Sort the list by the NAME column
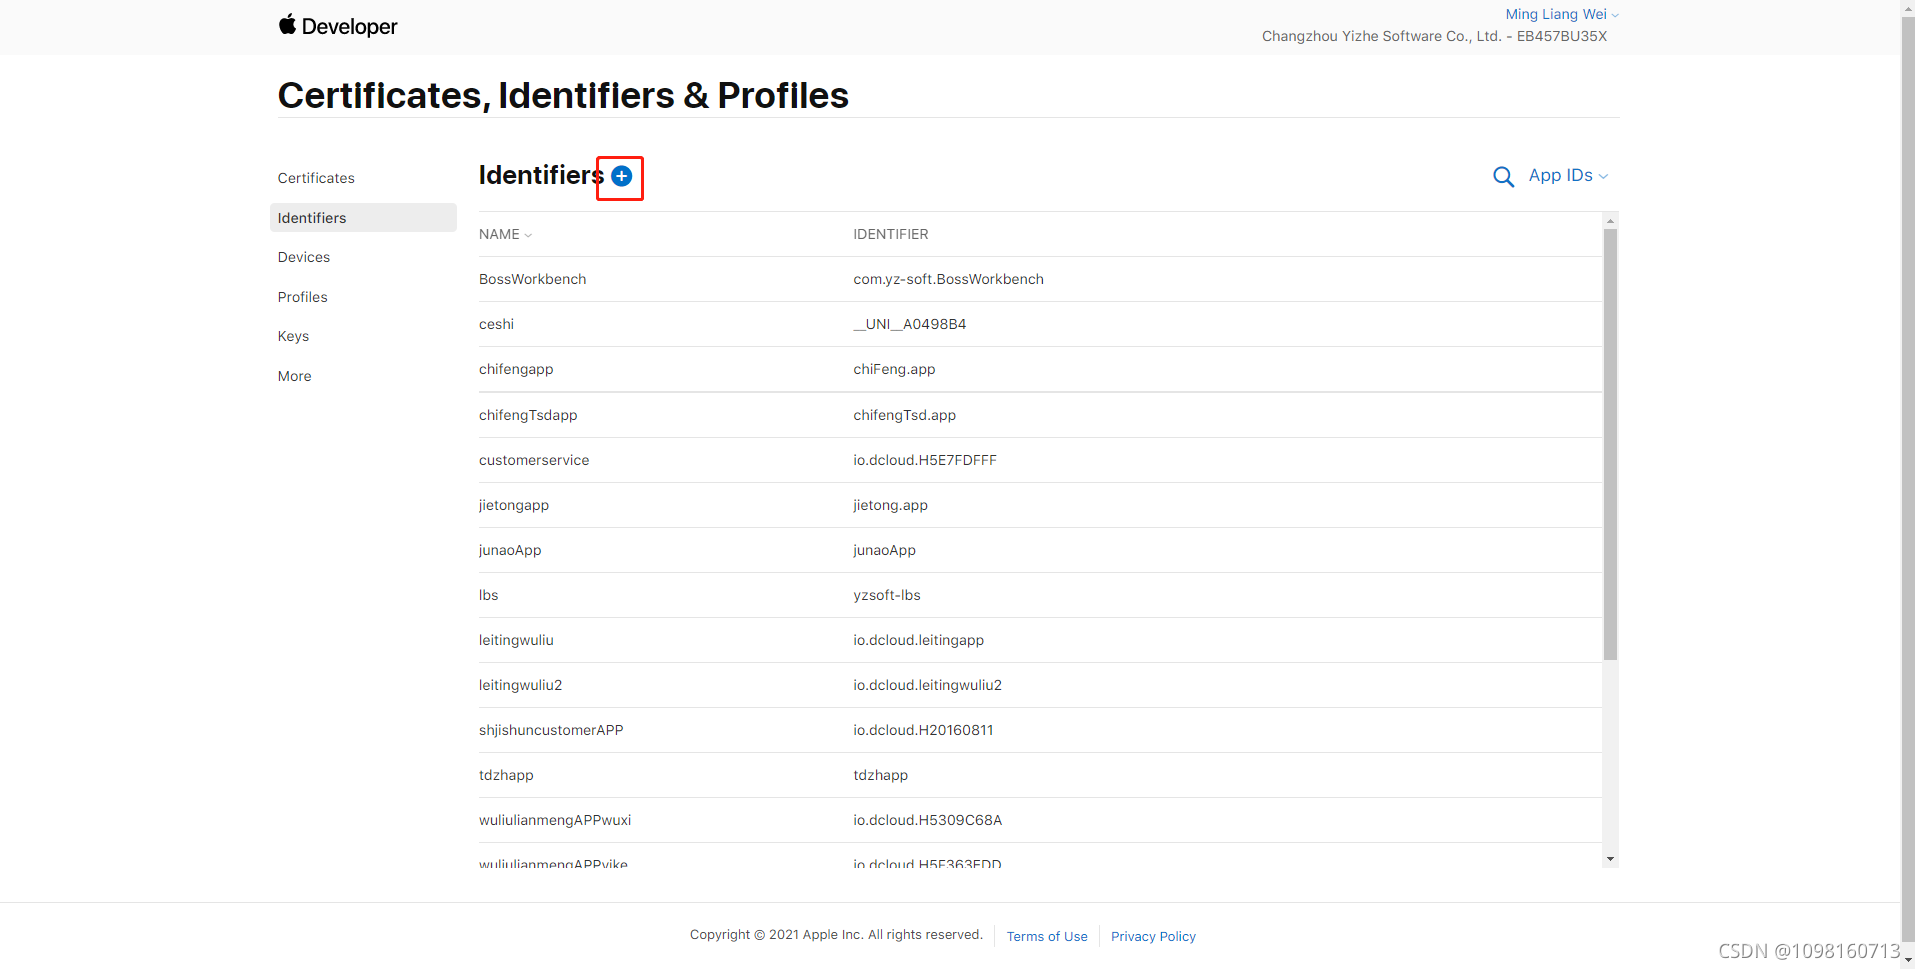 point(505,234)
